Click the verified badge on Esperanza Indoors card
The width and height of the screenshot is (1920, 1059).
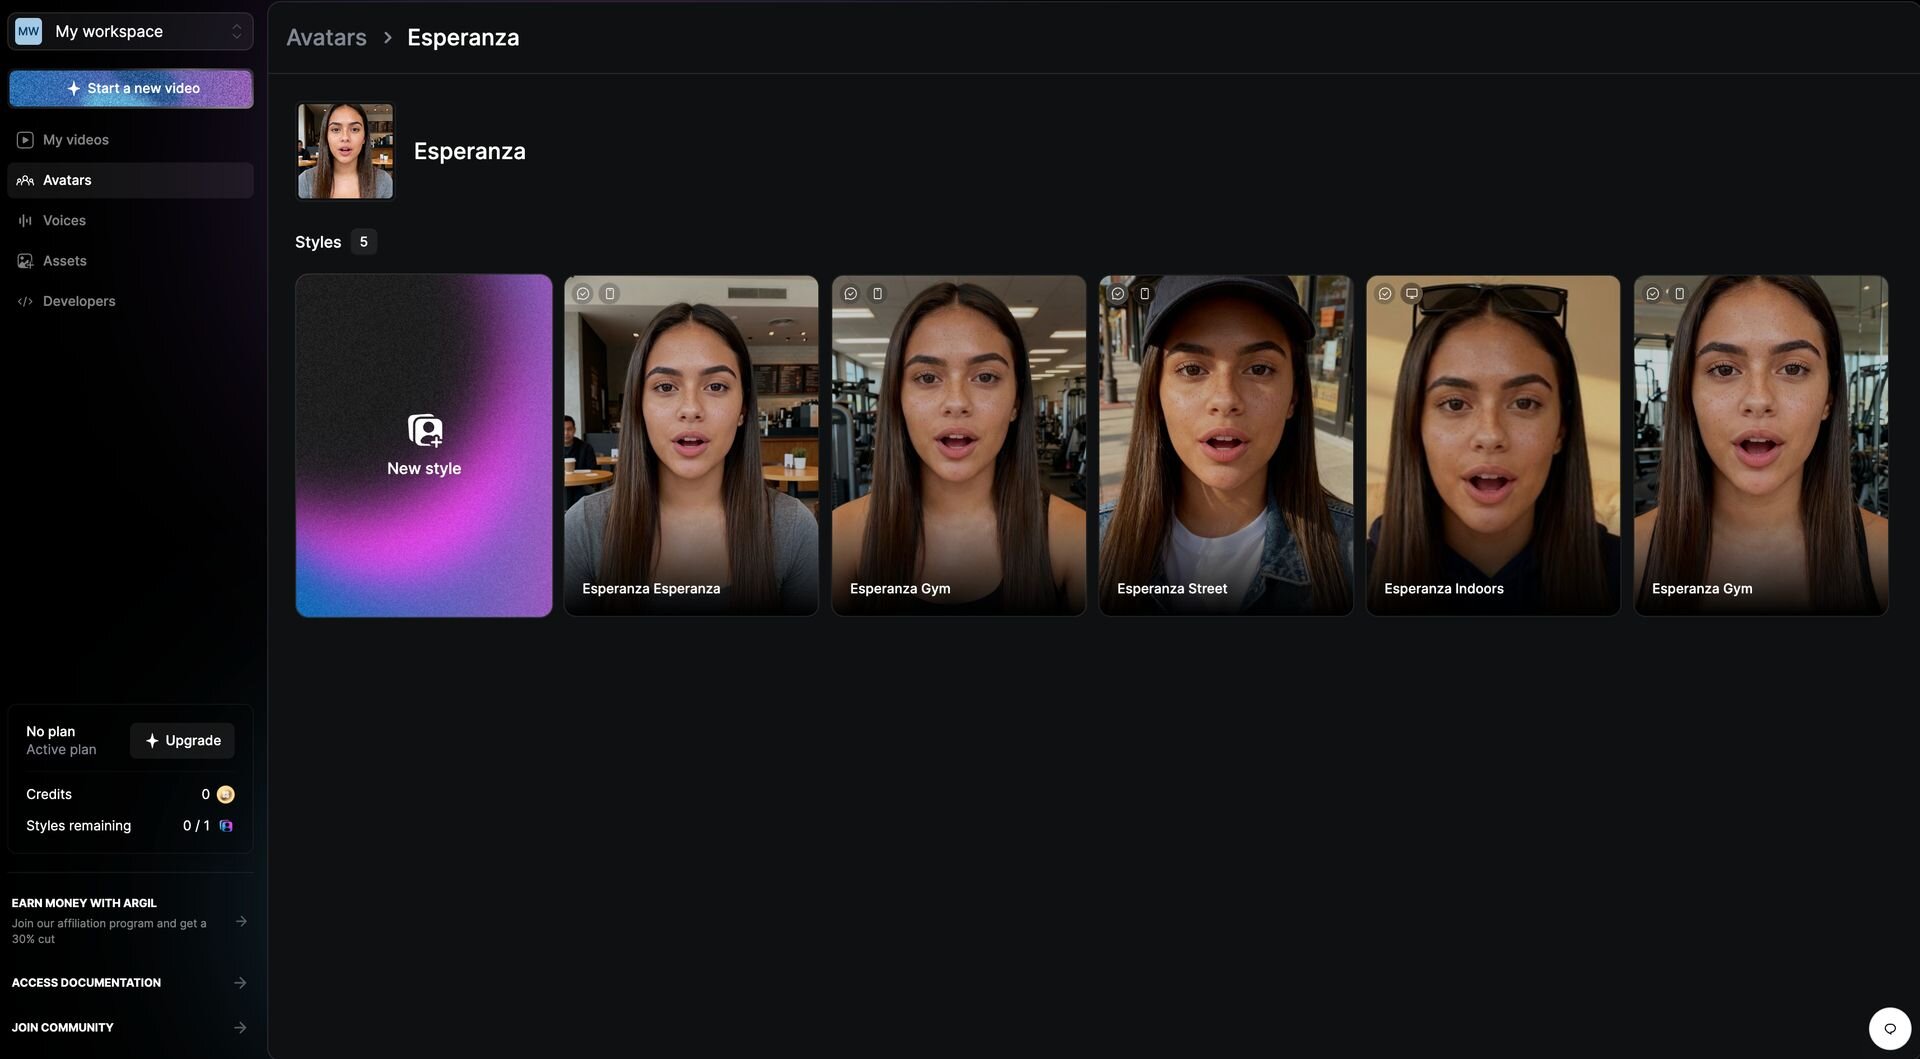[x=1385, y=294]
